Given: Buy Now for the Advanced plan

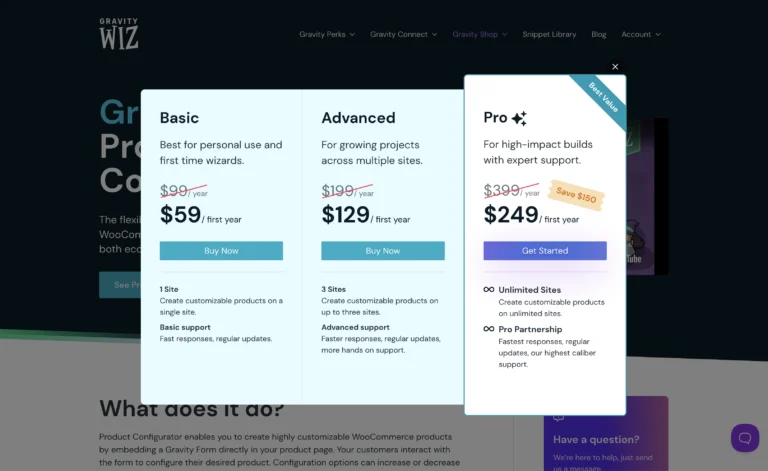Looking at the screenshot, I should (x=383, y=251).
